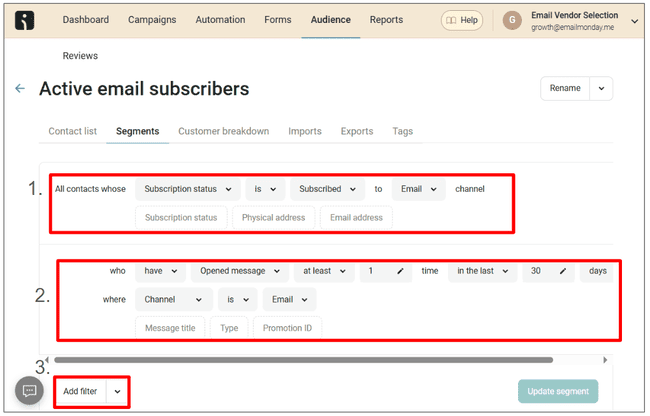The height and width of the screenshot is (416, 650).
Task: Click the Message title field
Action: [x=170, y=328]
